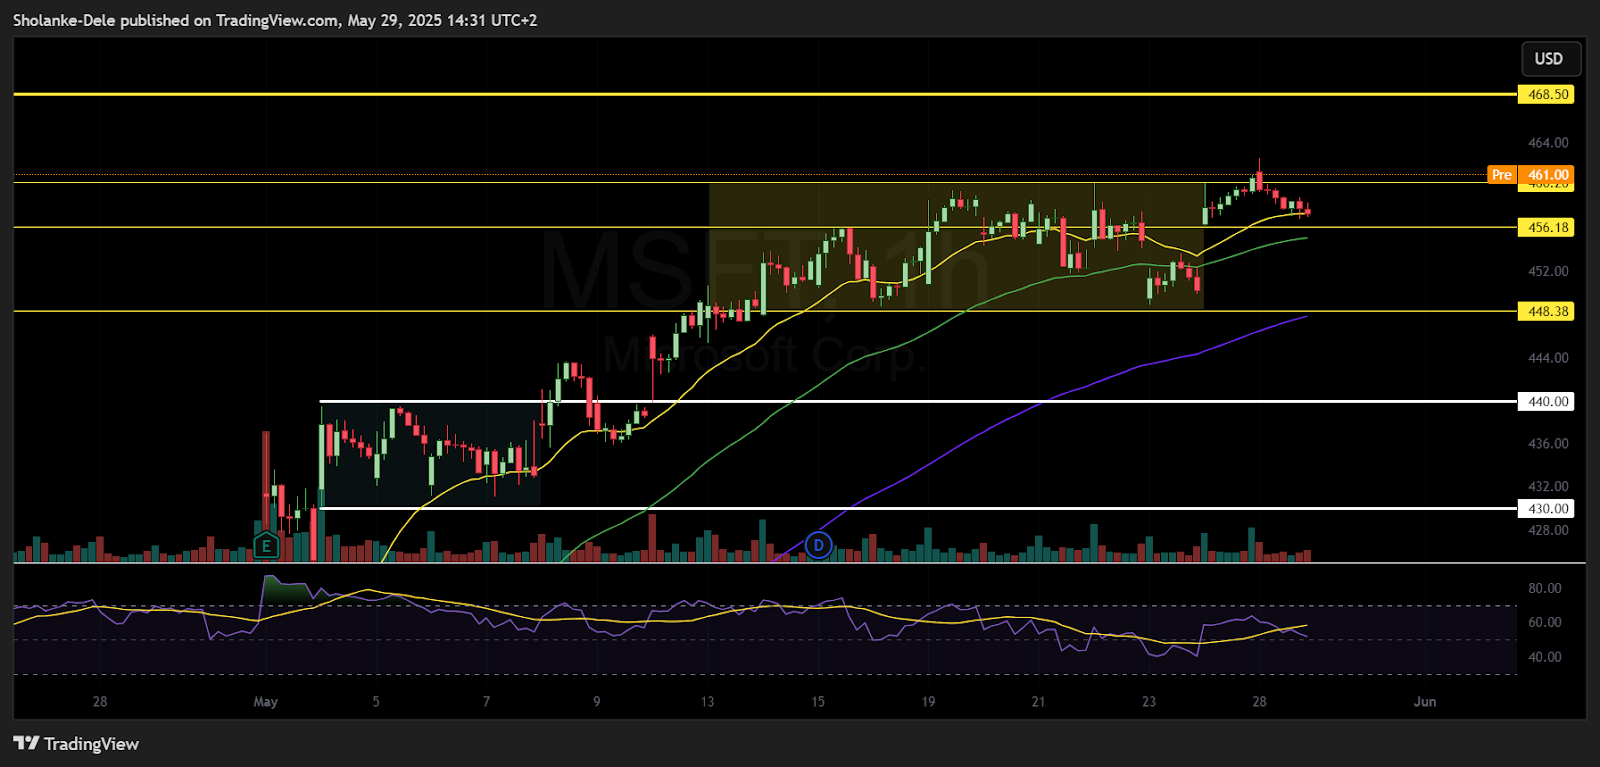
Task: Click the 464.00 price axis tick
Action: click(x=1548, y=143)
